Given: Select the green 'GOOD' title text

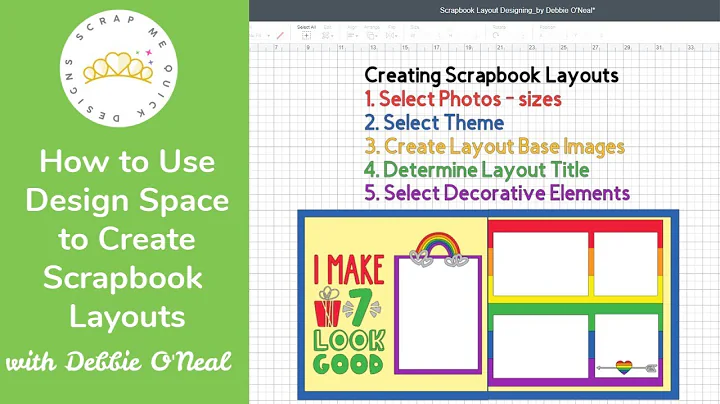Looking at the screenshot, I should pos(348,364).
